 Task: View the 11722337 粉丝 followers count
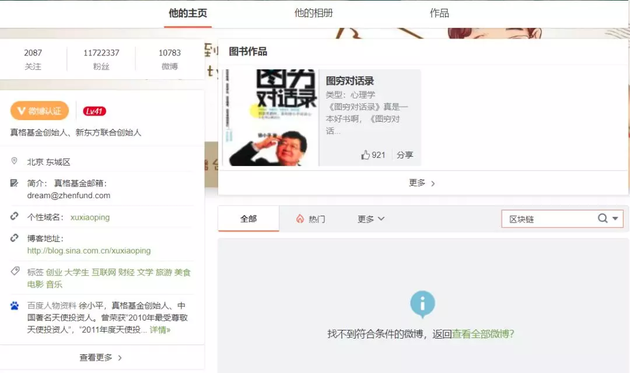(101, 59)
